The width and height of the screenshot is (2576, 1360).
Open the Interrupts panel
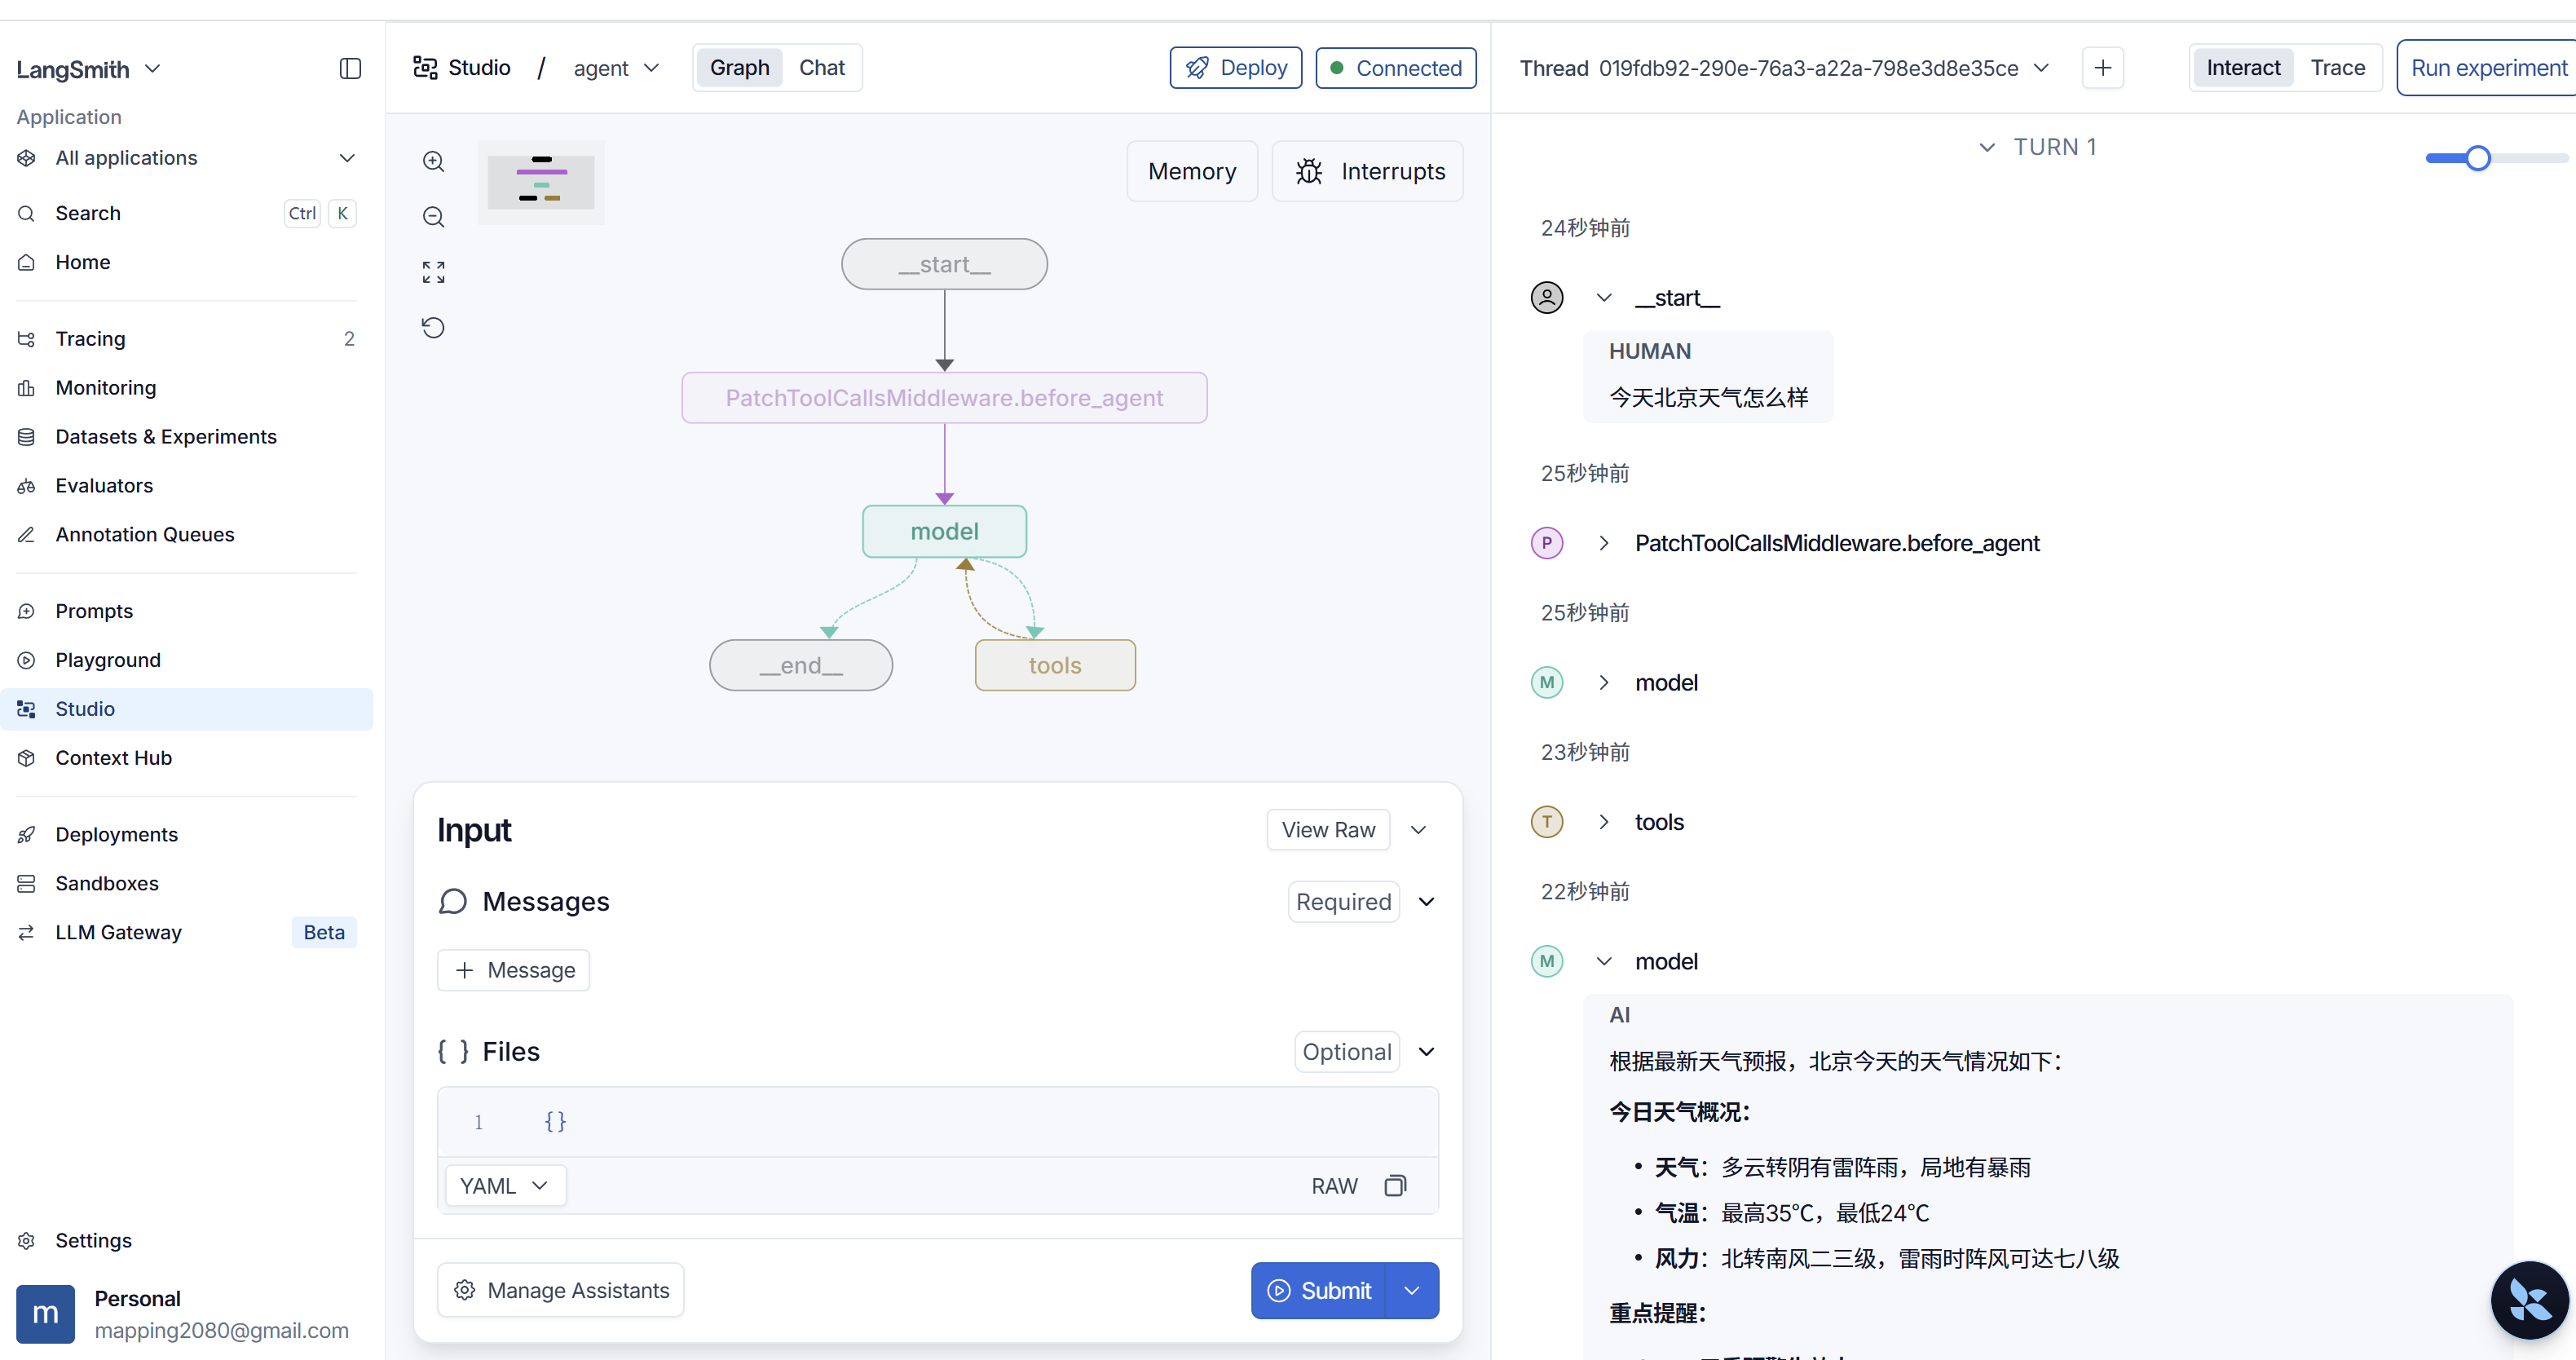tap(1367, 171)
